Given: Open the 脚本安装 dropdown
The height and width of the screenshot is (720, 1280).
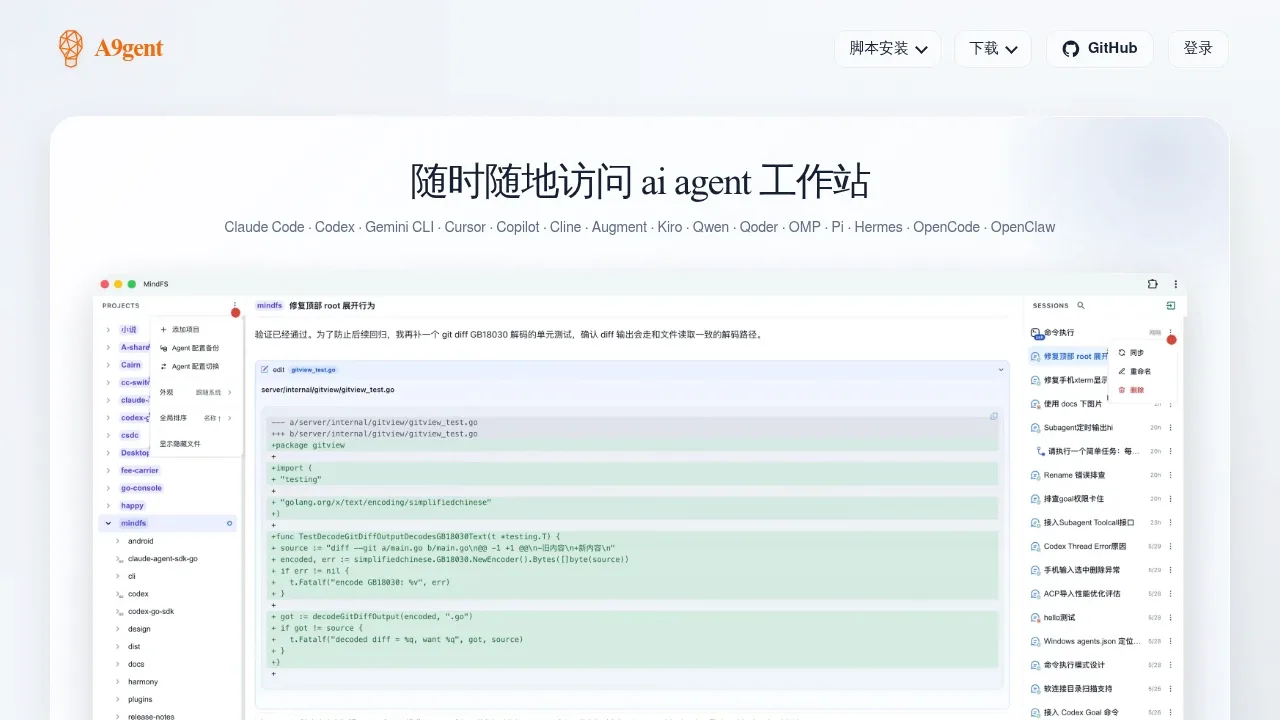Looking at the screenshot, I should pos(888,48).
